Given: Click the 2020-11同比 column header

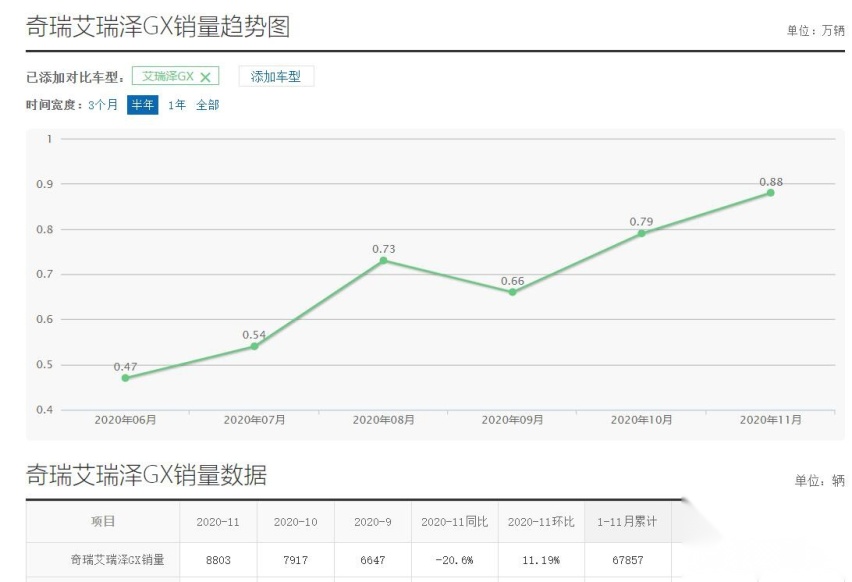Looking at the screenshot, I should pos(455,522).
